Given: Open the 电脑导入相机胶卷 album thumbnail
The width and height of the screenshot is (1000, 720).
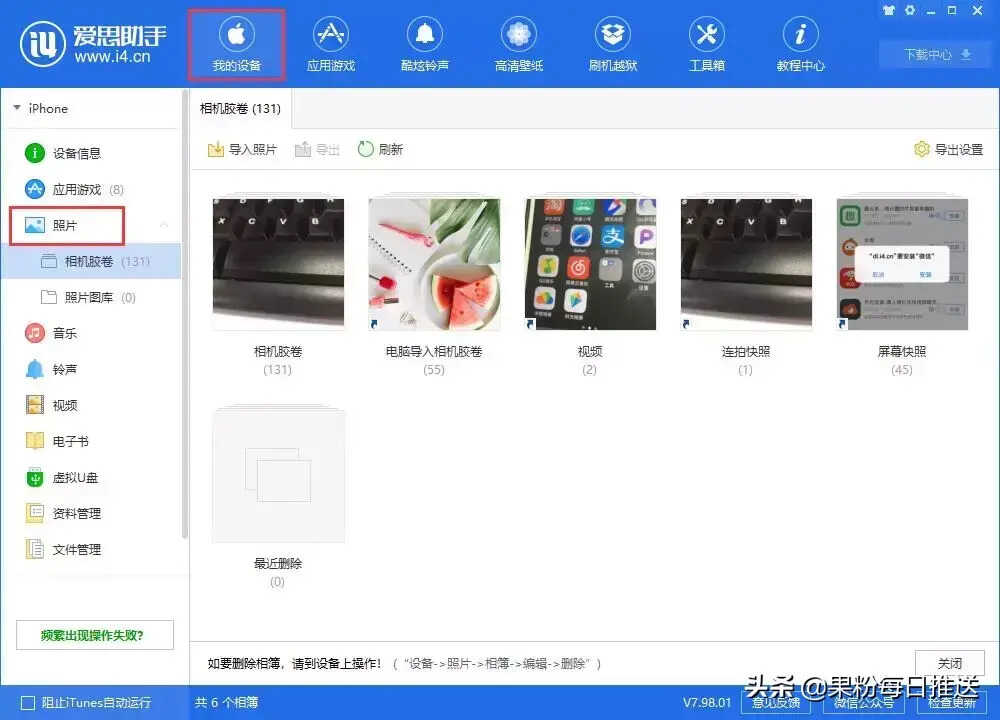Looking at the screenshot, I should coord(434,264).
